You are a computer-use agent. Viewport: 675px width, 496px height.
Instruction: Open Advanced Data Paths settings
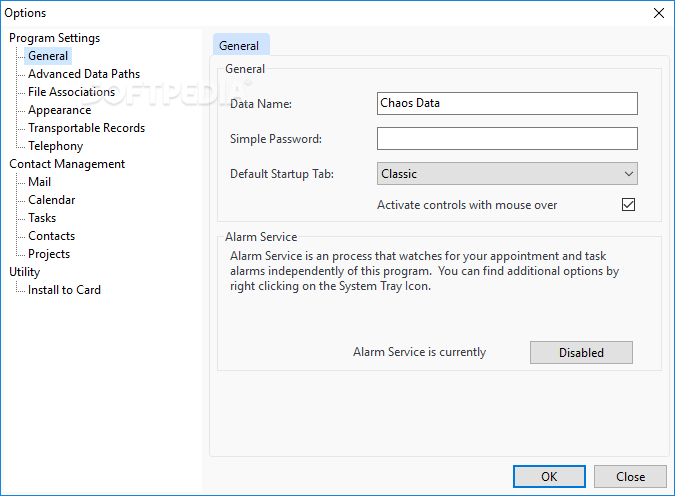(x=84, y=74)
